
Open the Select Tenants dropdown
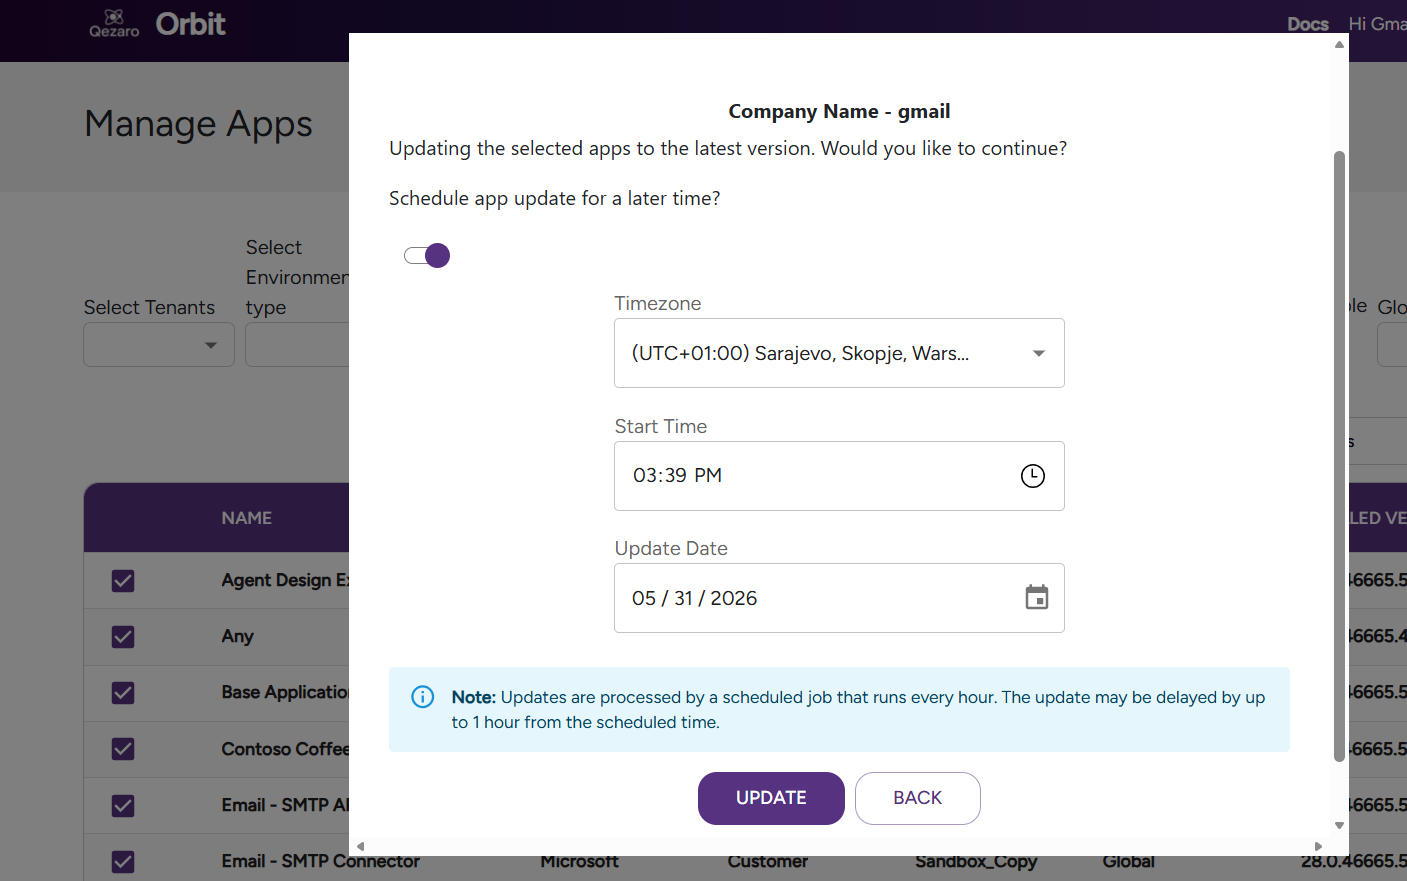click(x=159, y=345)
